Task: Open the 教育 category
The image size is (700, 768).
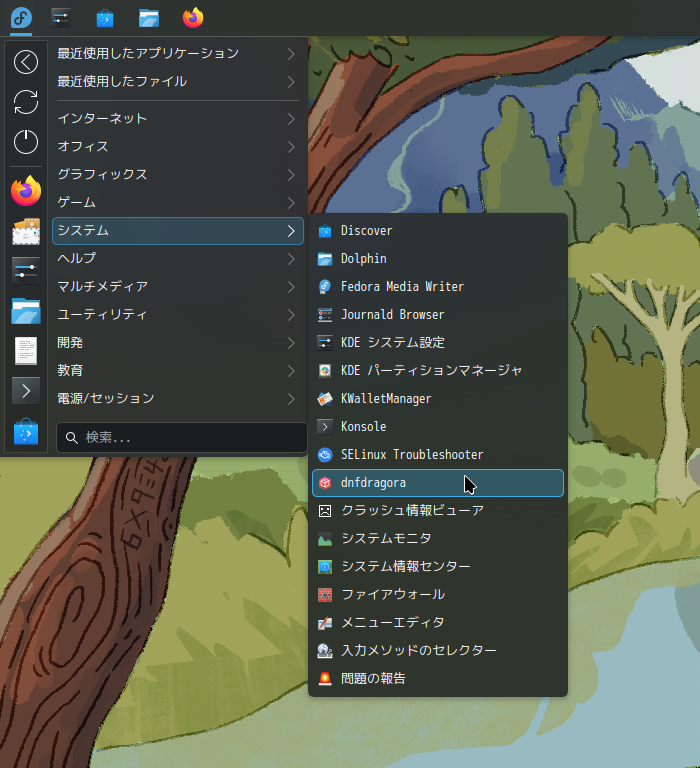Action: click(x=178, y=370)
